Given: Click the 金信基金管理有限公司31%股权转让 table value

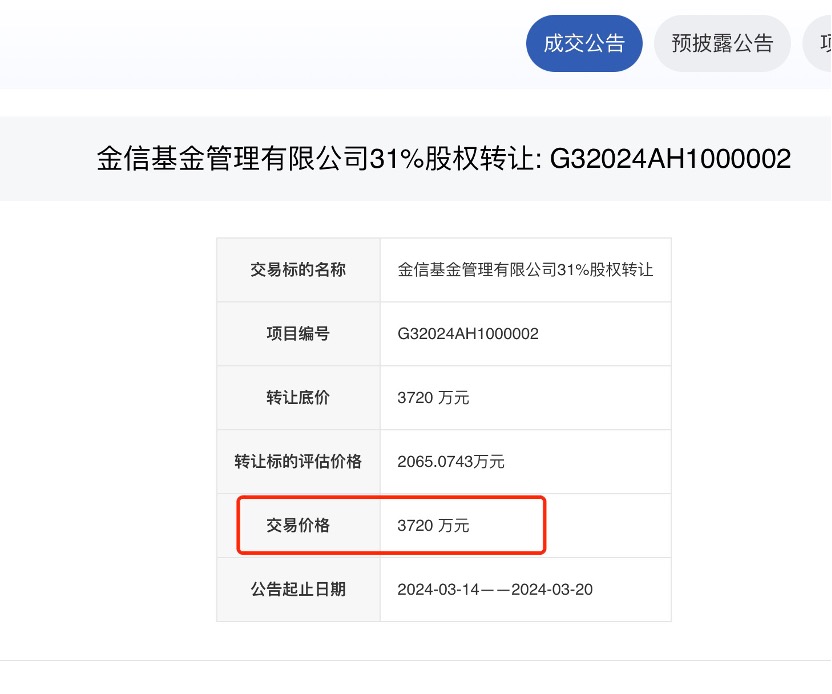Looking at the screenshot, I should (525, 270).
